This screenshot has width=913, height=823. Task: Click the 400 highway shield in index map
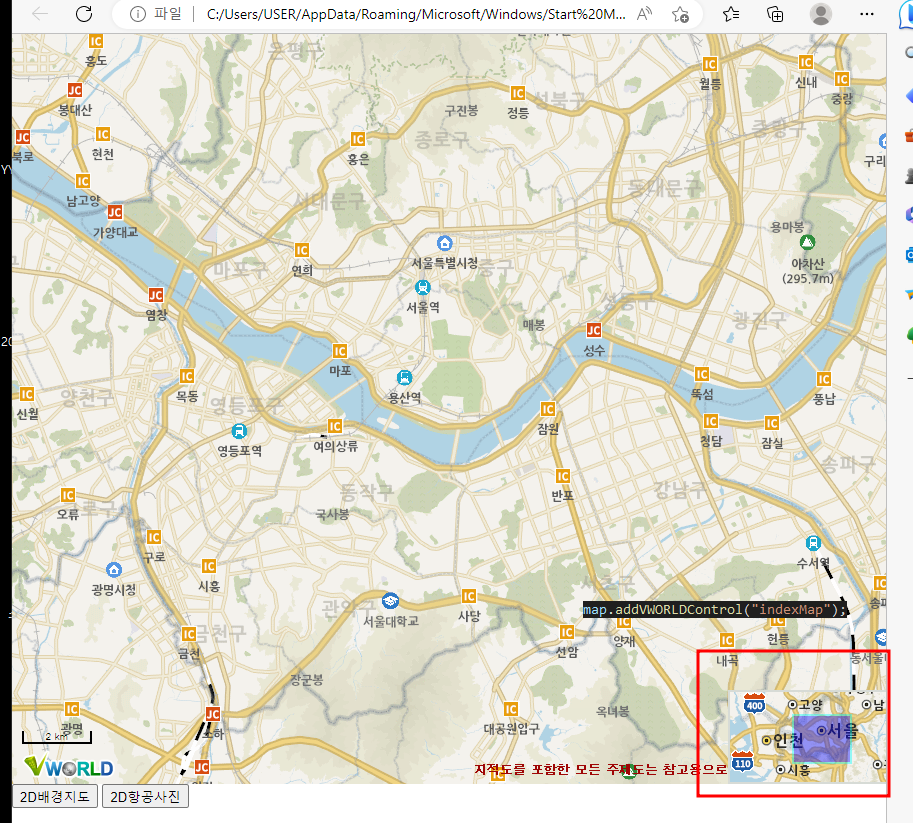tap(754, 703)
